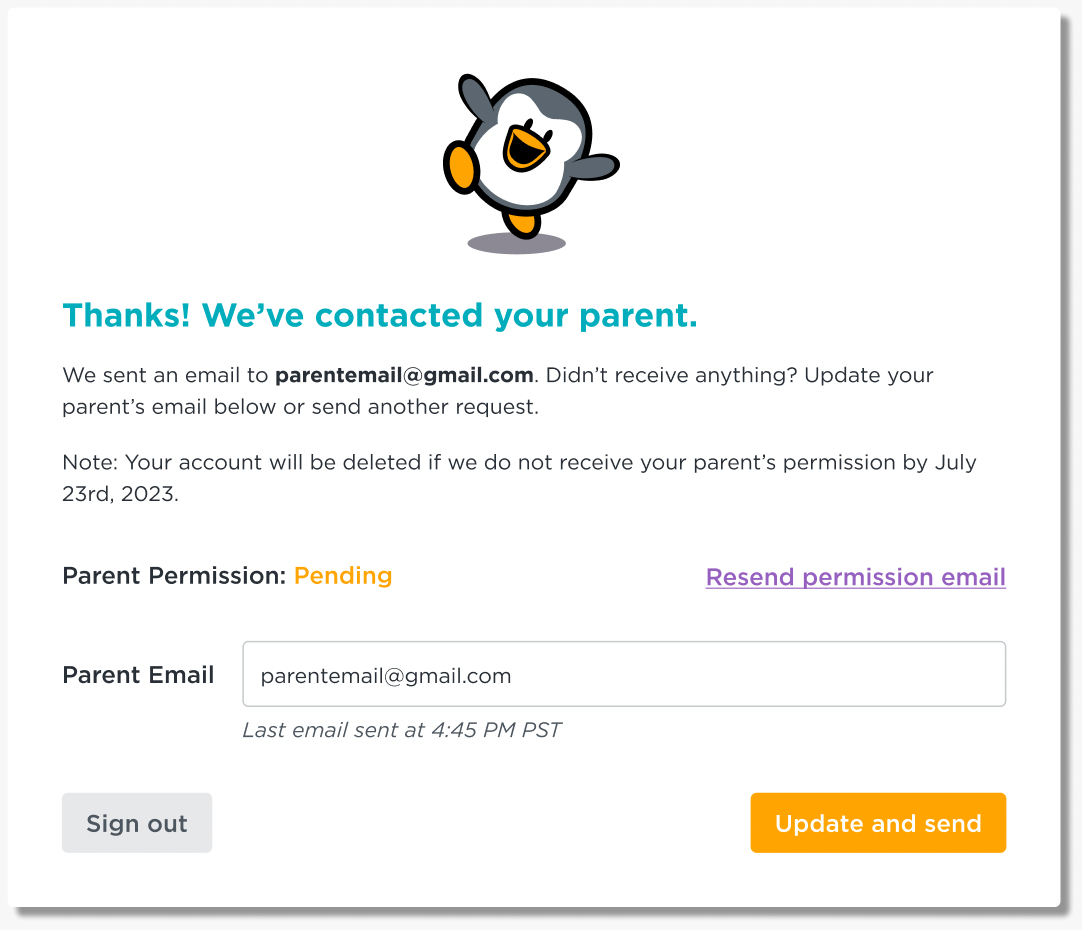Click the penguin's raised grey flipper
Screen dimensions: 1082x930
point(475,96)
